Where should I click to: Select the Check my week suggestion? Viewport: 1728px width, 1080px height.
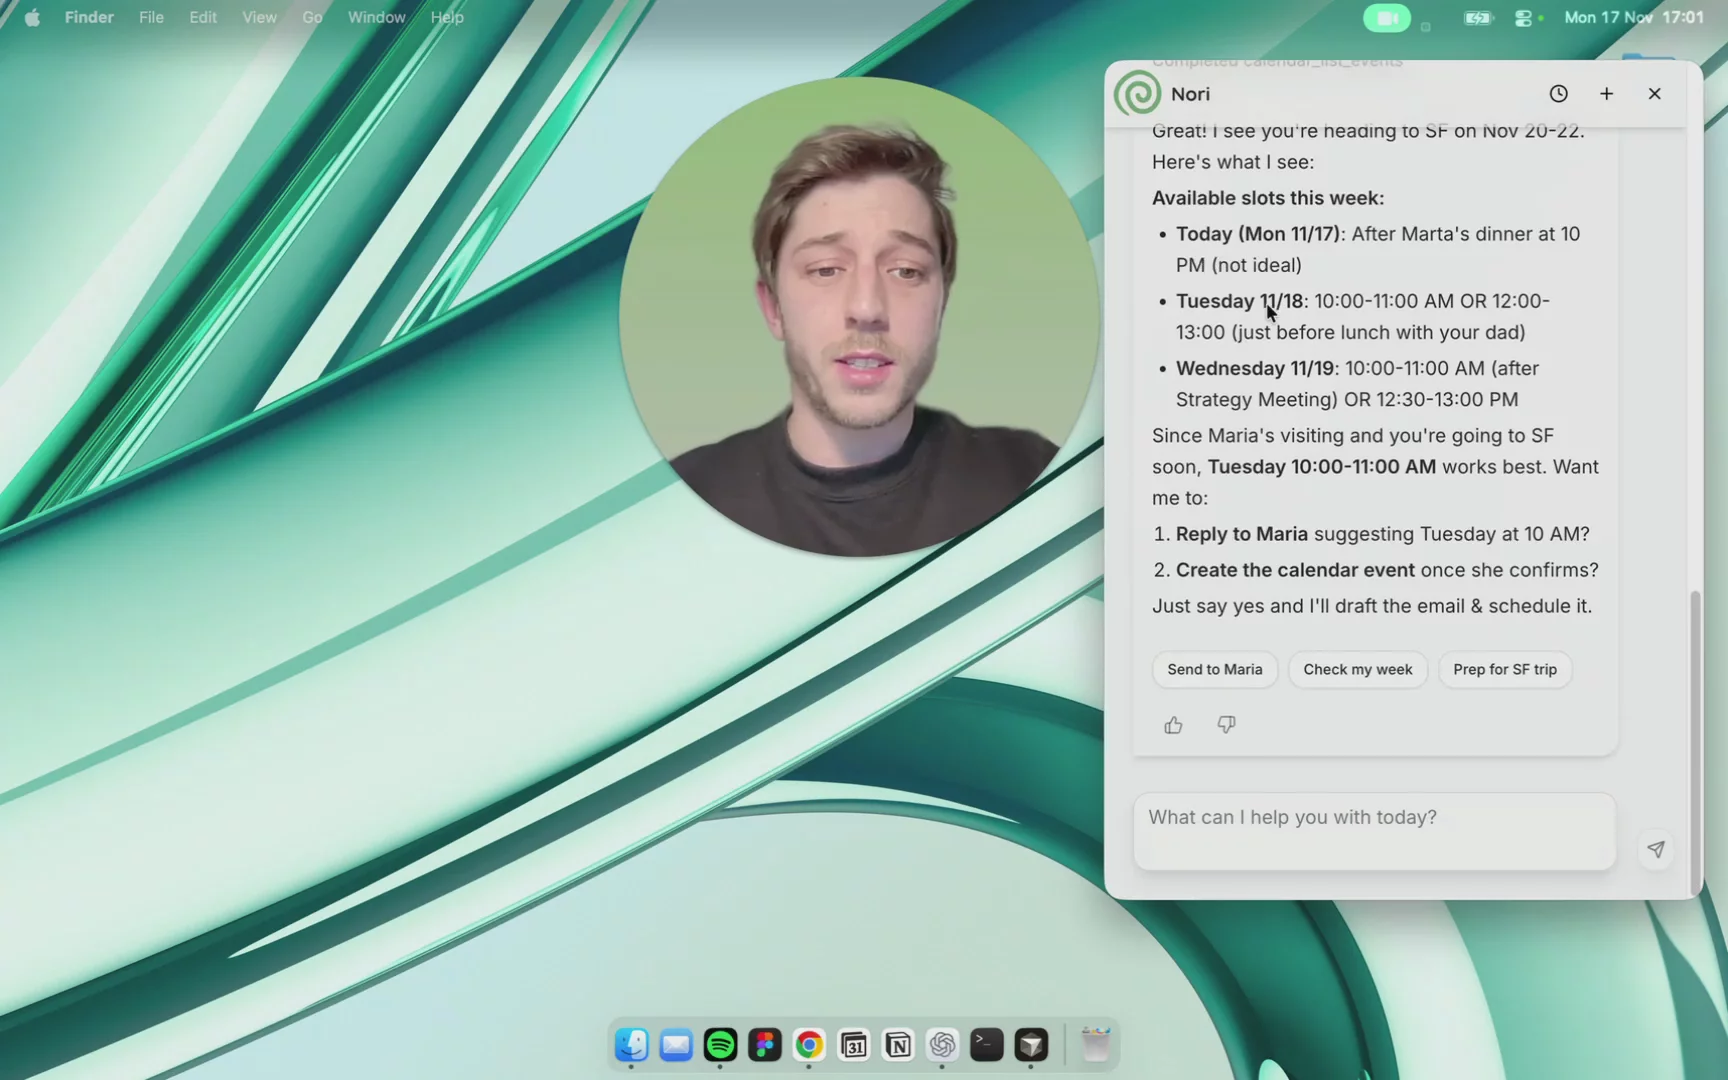point(1357,669)
